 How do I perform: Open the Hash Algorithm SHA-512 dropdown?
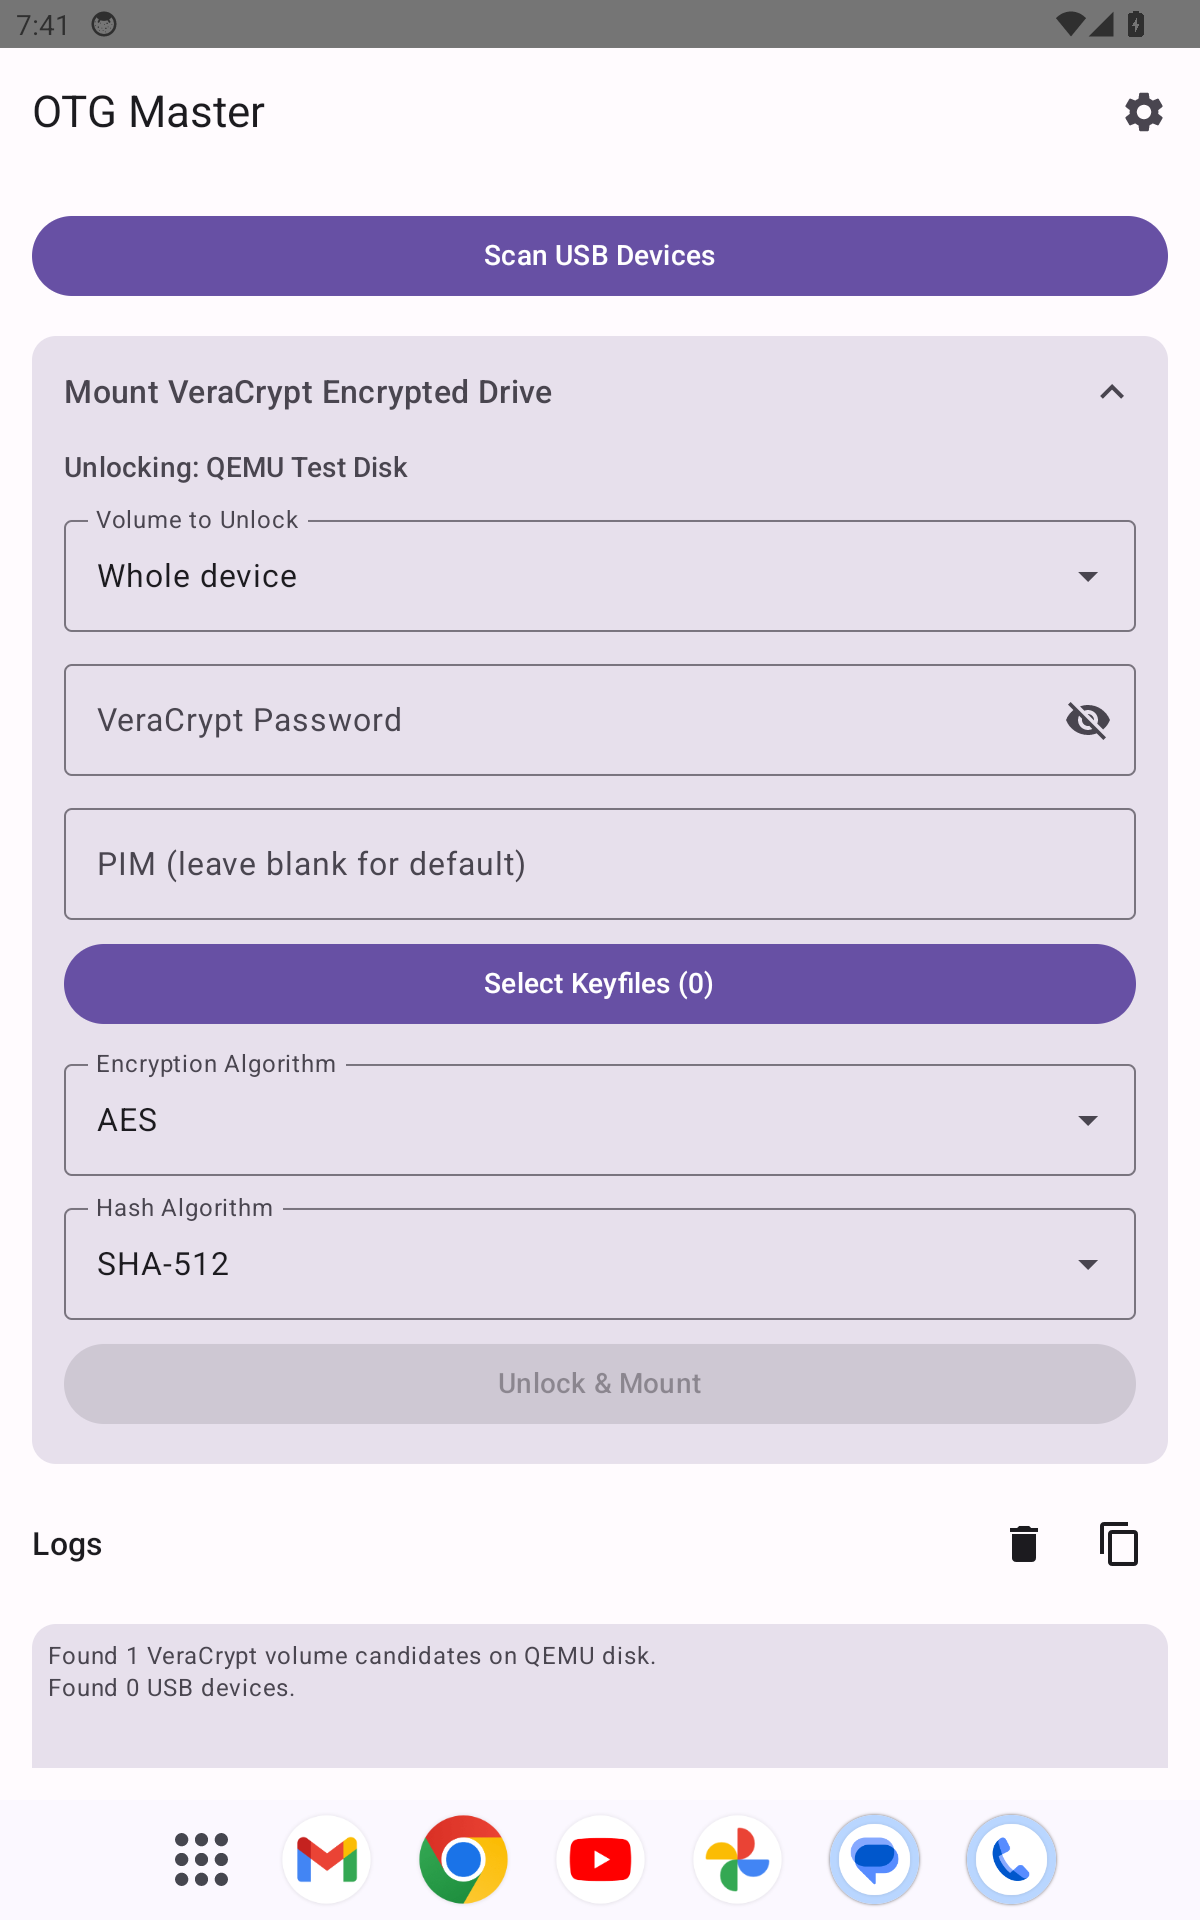(600, 1264)
